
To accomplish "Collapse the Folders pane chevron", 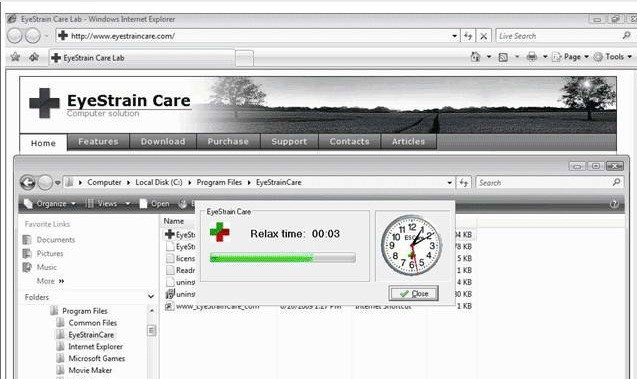I will coord(151,297).
